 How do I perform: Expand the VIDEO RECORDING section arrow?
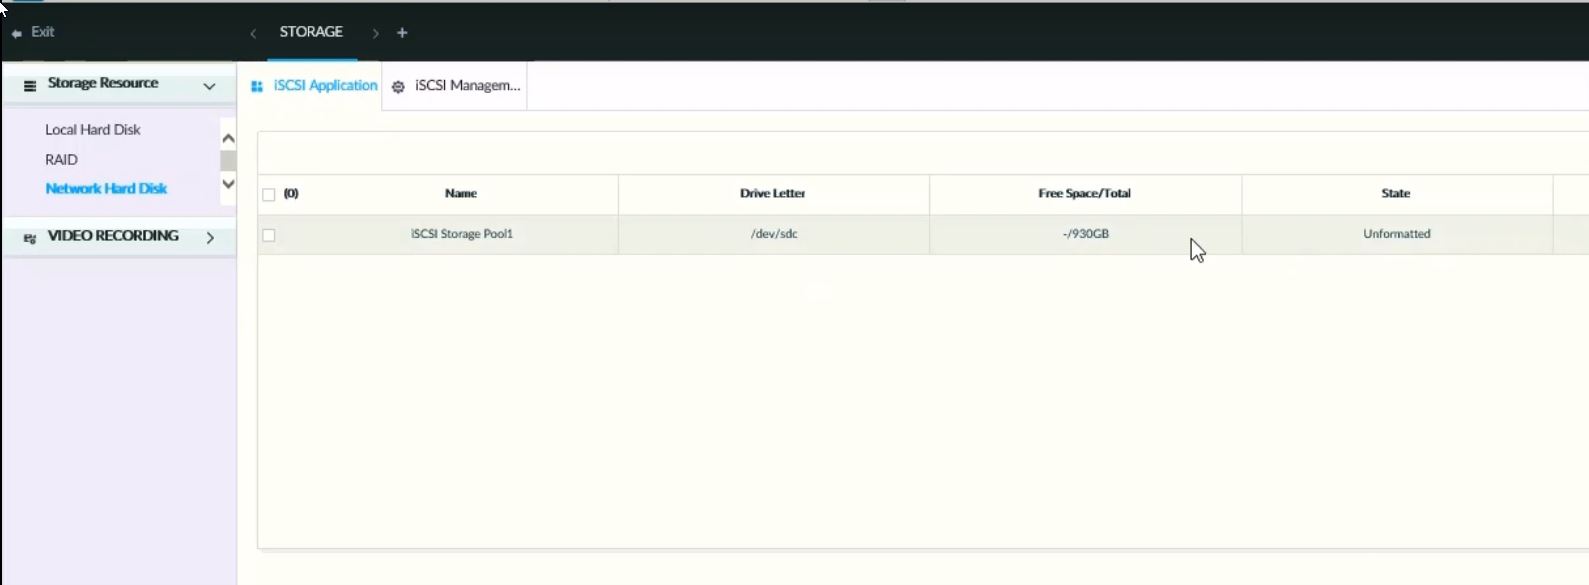tap(210, 237)
